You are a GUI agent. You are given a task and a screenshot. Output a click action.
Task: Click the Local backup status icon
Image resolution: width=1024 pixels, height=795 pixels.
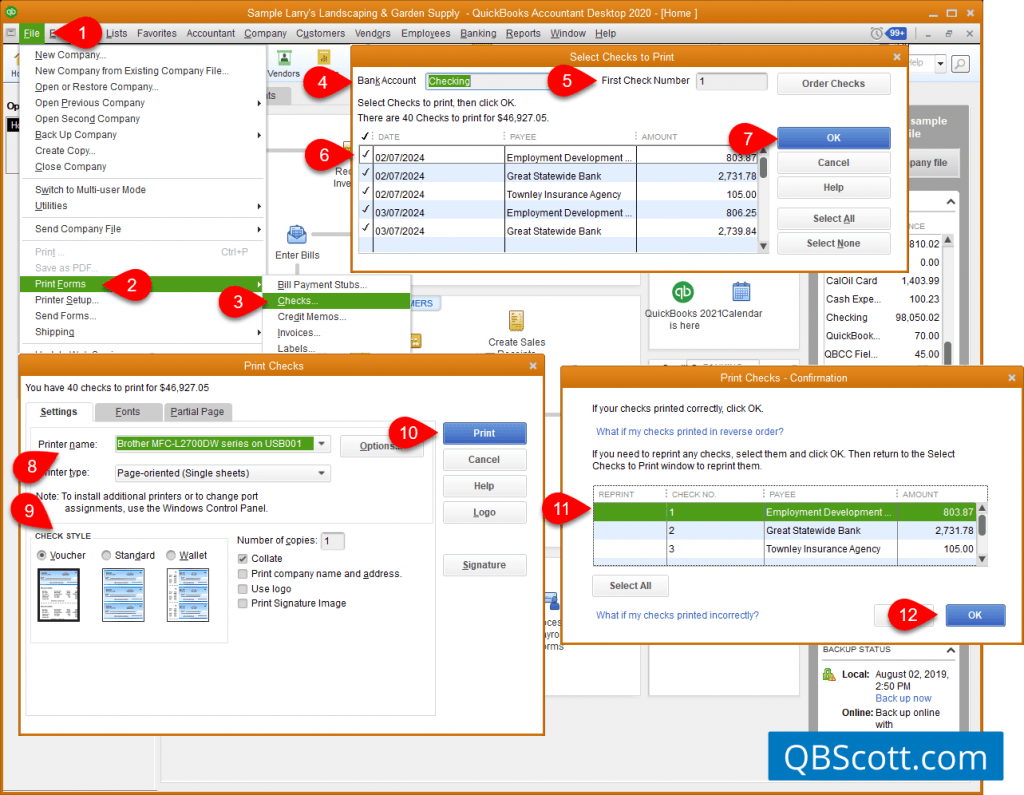829,674
